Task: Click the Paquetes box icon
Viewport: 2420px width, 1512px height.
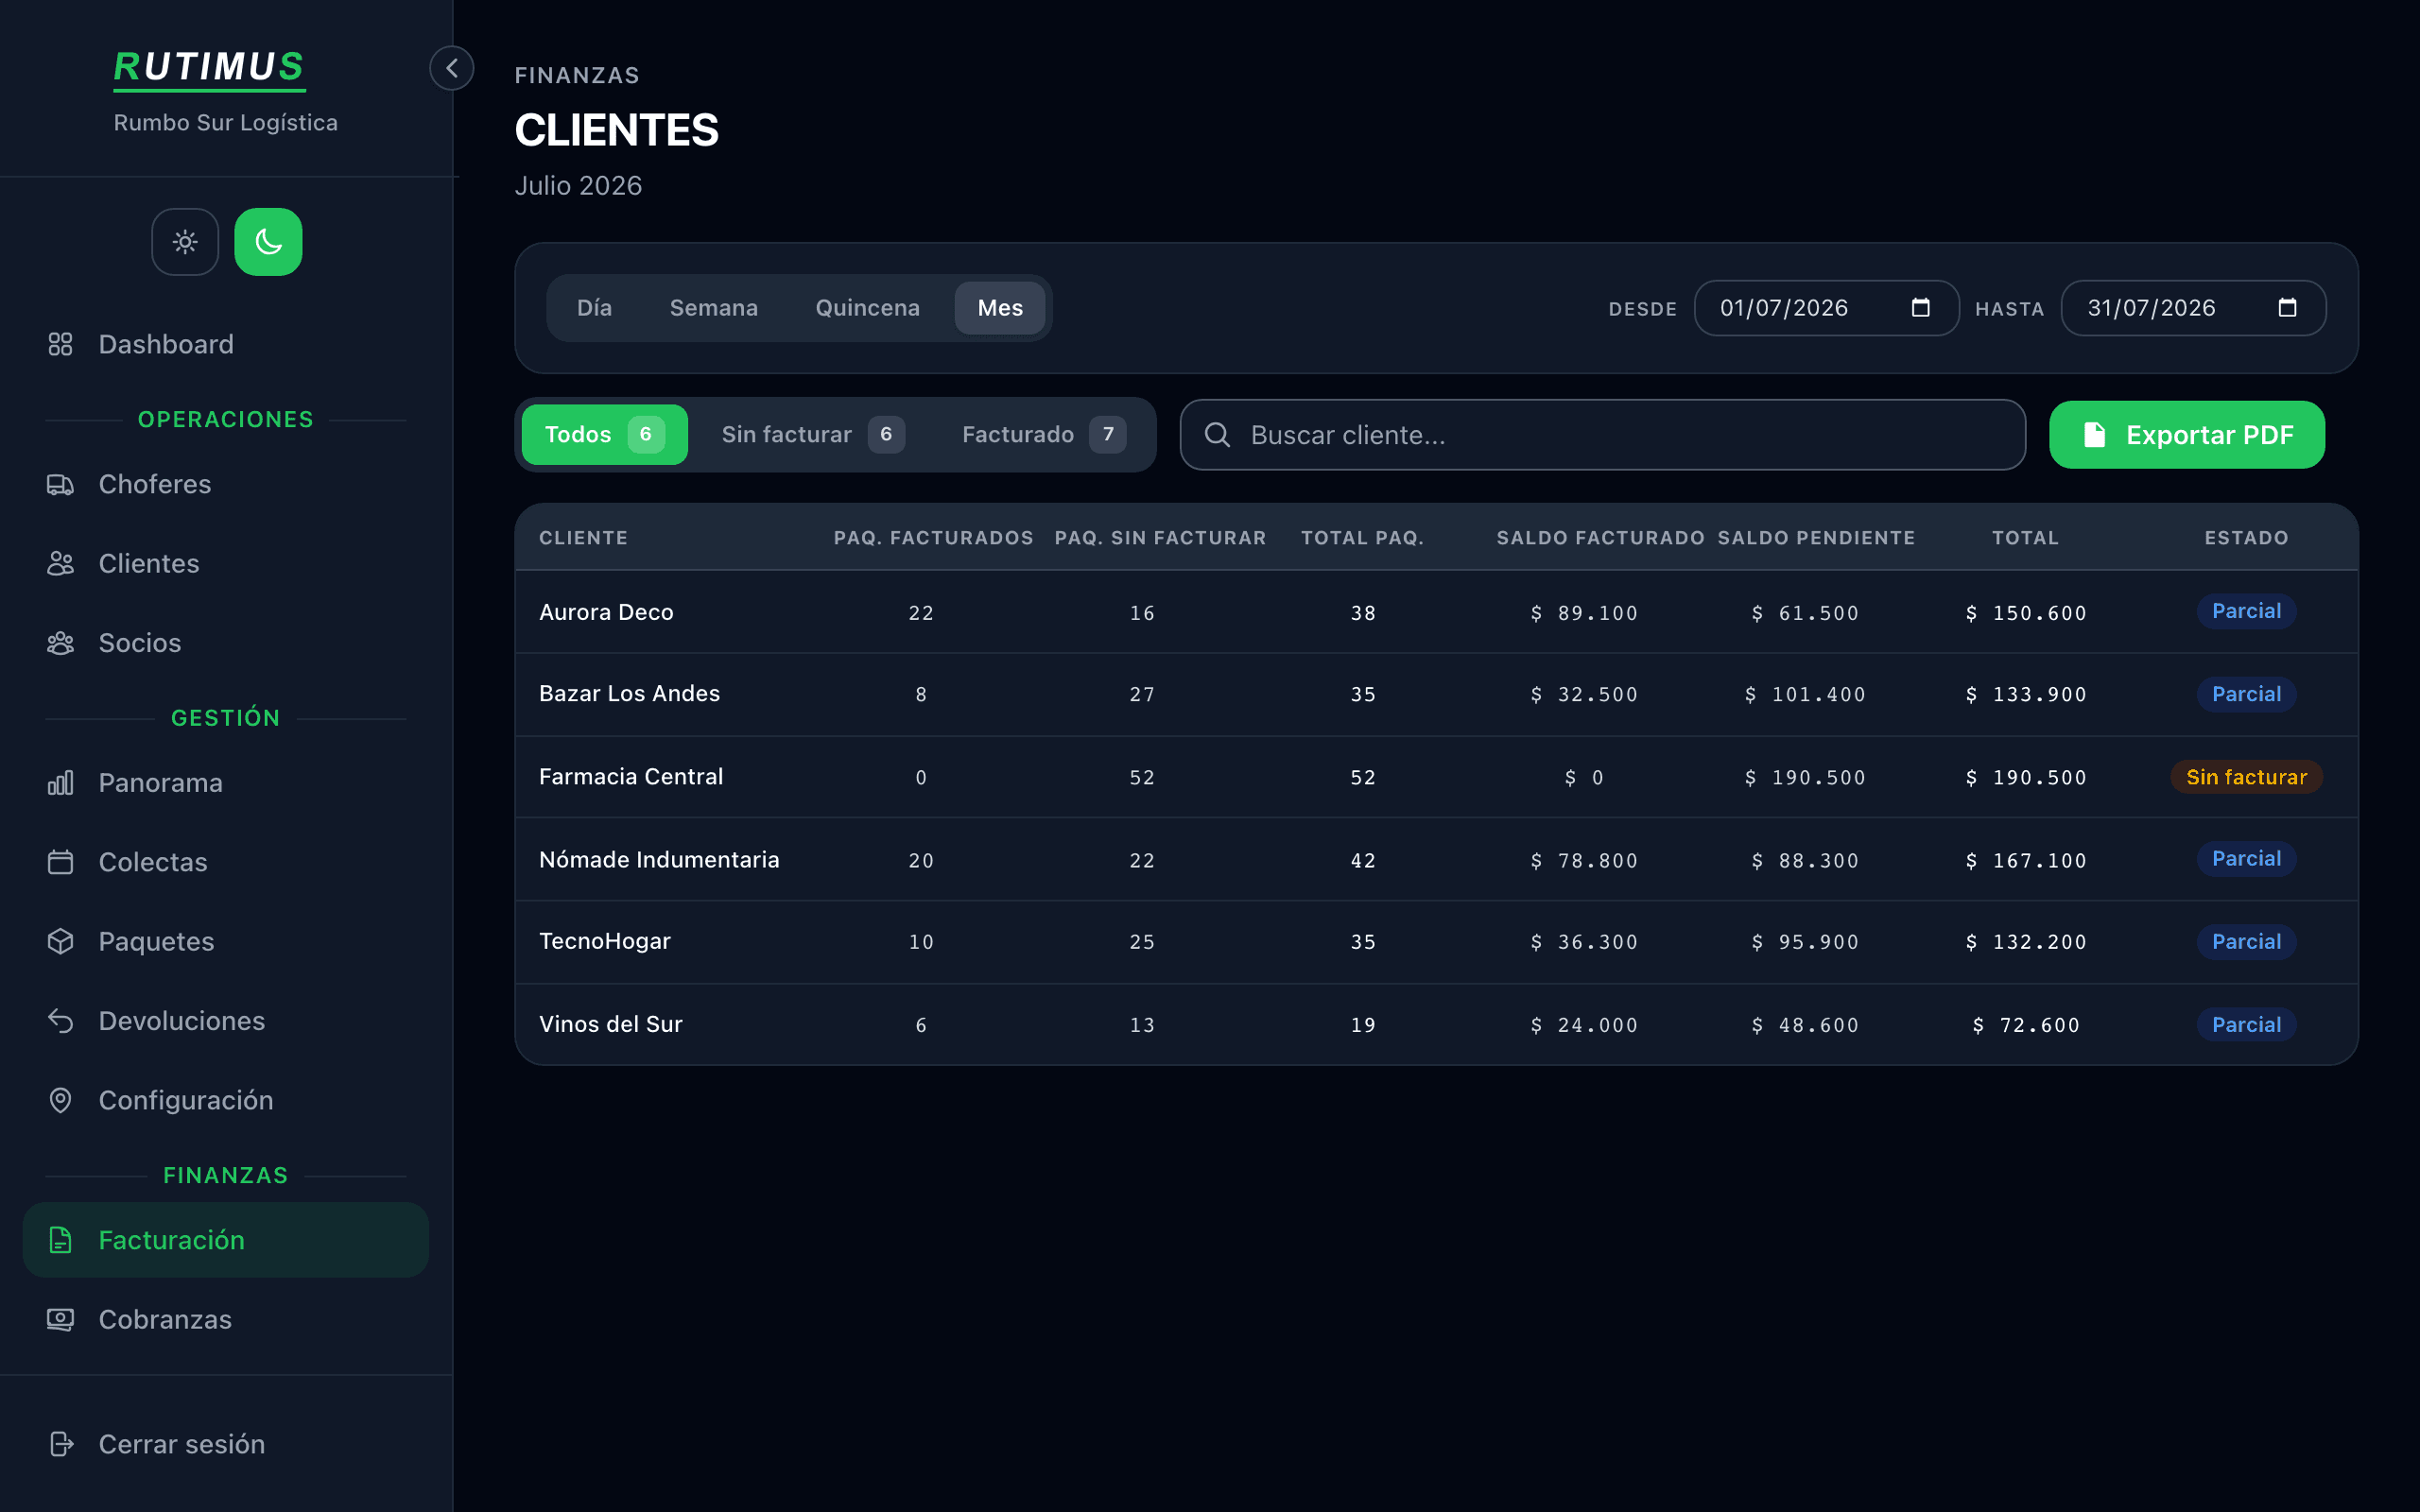Action: point(60,942)
